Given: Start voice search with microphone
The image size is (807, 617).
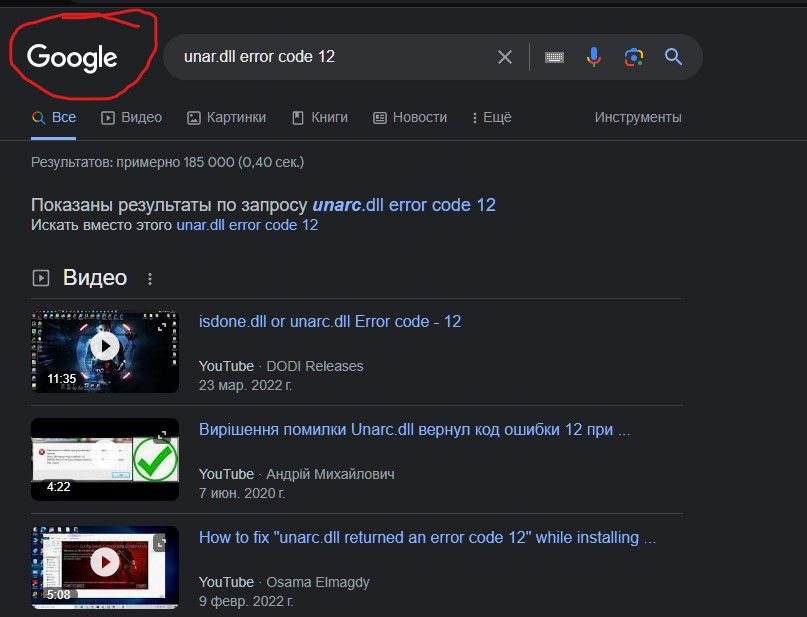Looking at the screenshot, I should pyautogui.click(x=594, y=57).
